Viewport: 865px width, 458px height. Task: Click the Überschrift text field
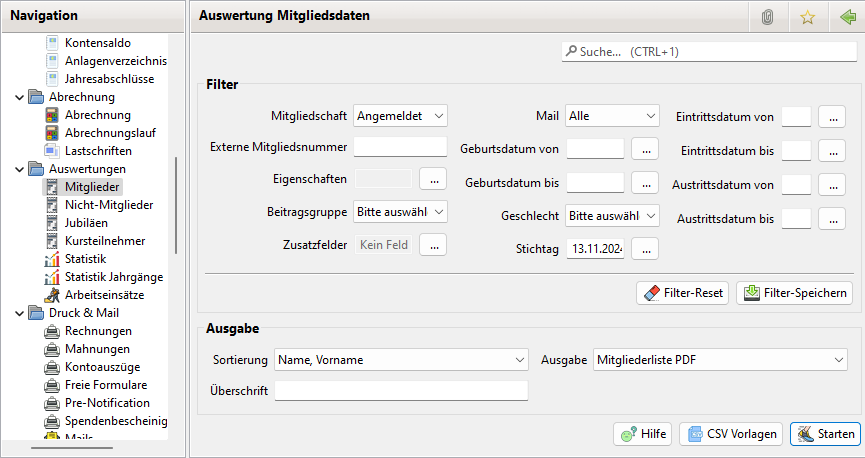[x=401, y=390]
